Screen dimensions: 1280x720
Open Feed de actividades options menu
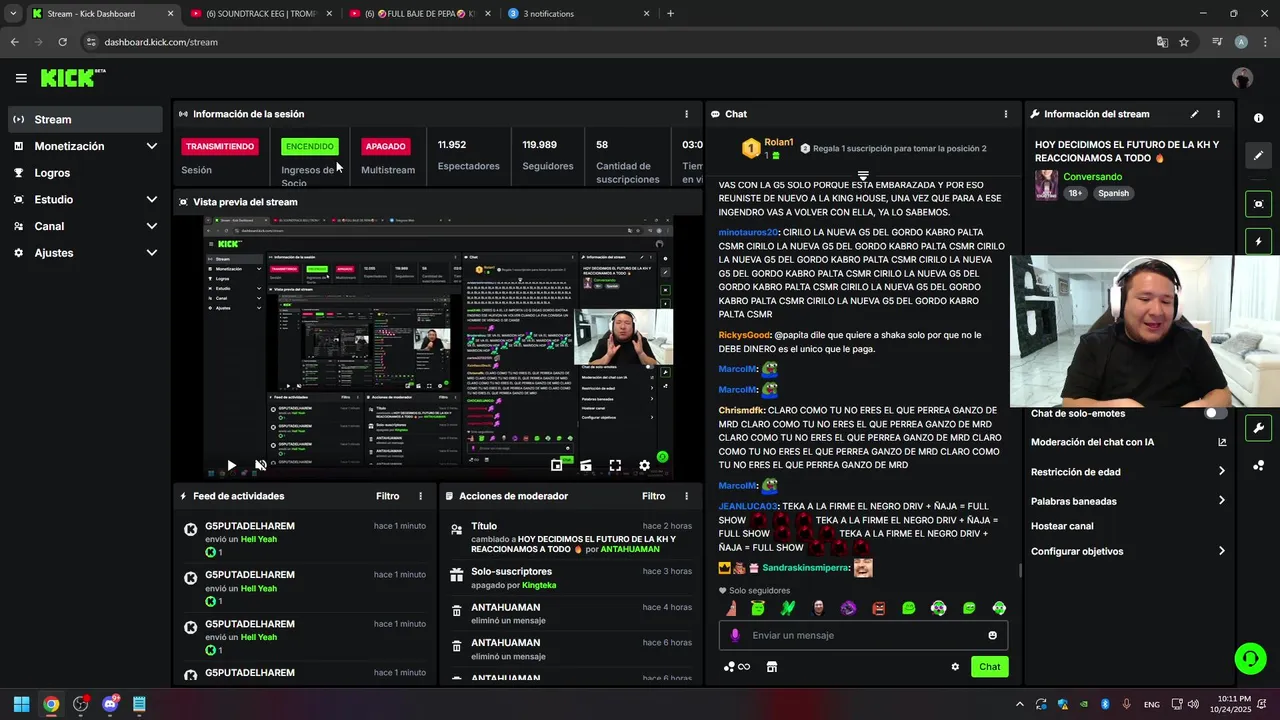[x=420, y=496]
